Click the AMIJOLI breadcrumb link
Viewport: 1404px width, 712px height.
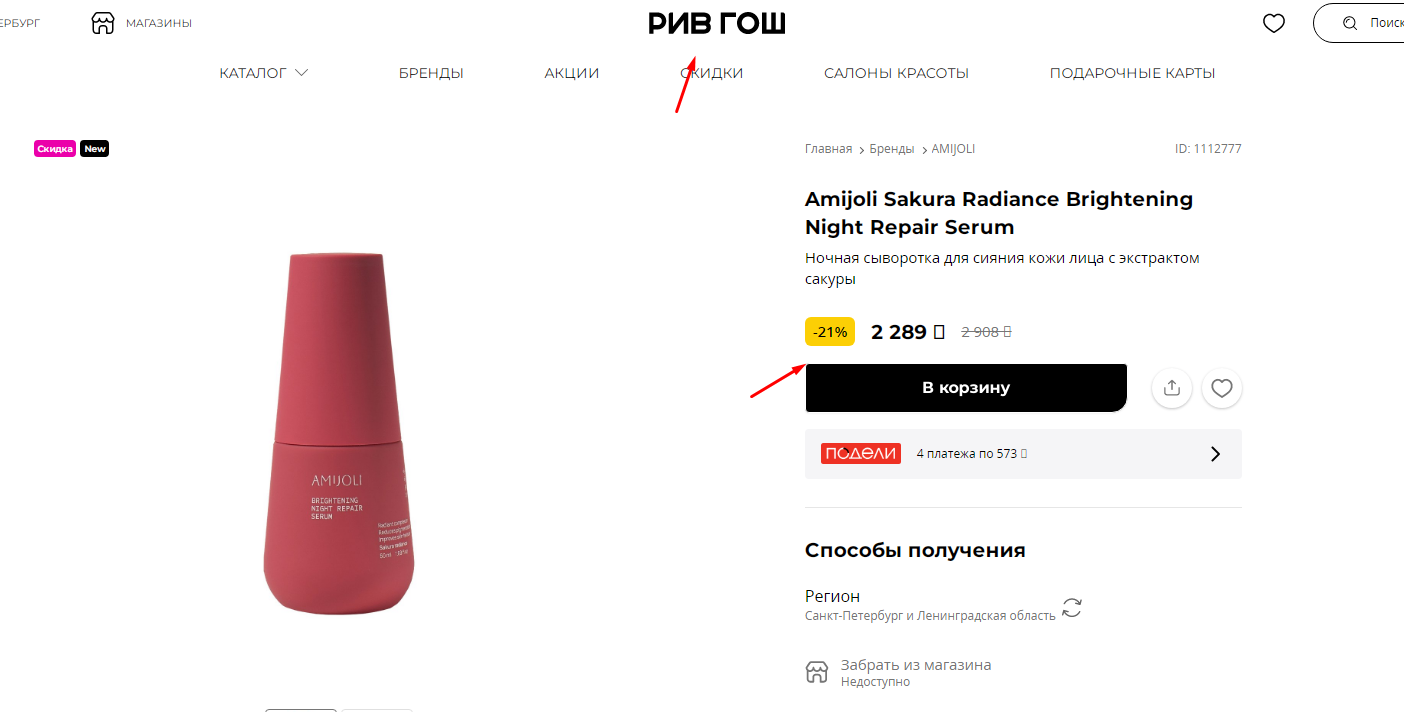pos(953,149)
